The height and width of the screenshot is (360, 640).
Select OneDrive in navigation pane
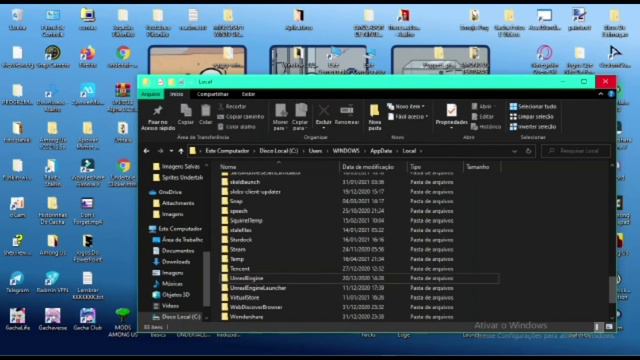coord(170,192)
